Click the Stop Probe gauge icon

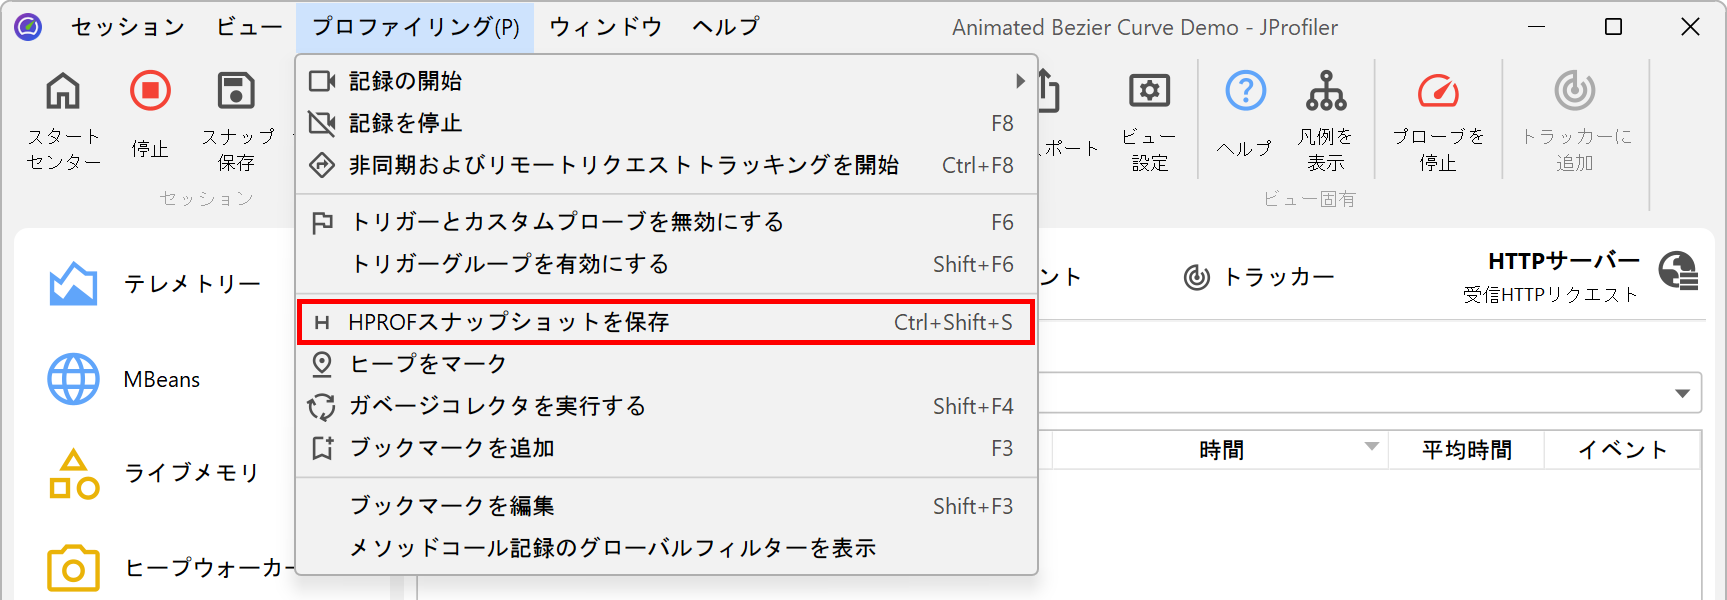[1438, 92]
